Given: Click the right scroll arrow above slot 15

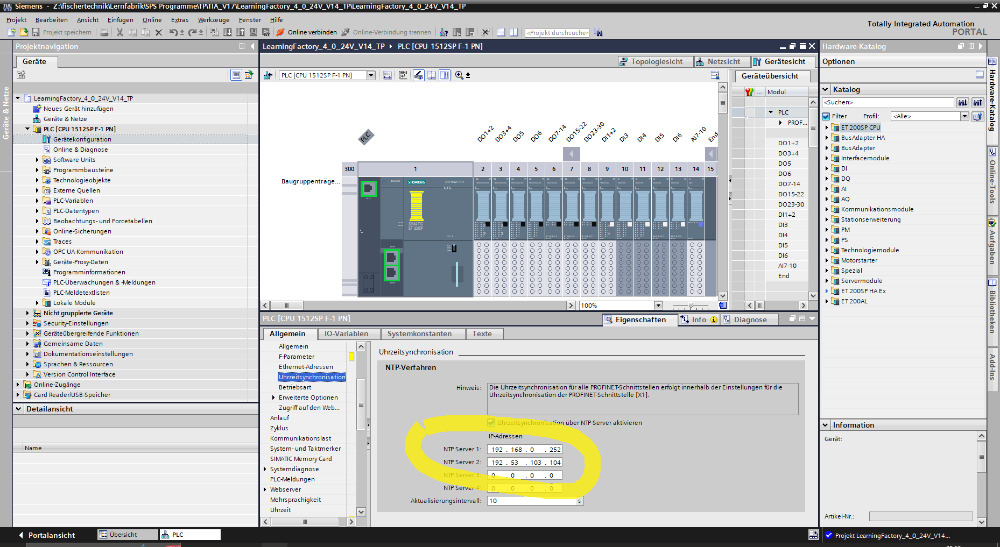Looking at the screenshot, I should pyautogui.click(x=710, y=154).
